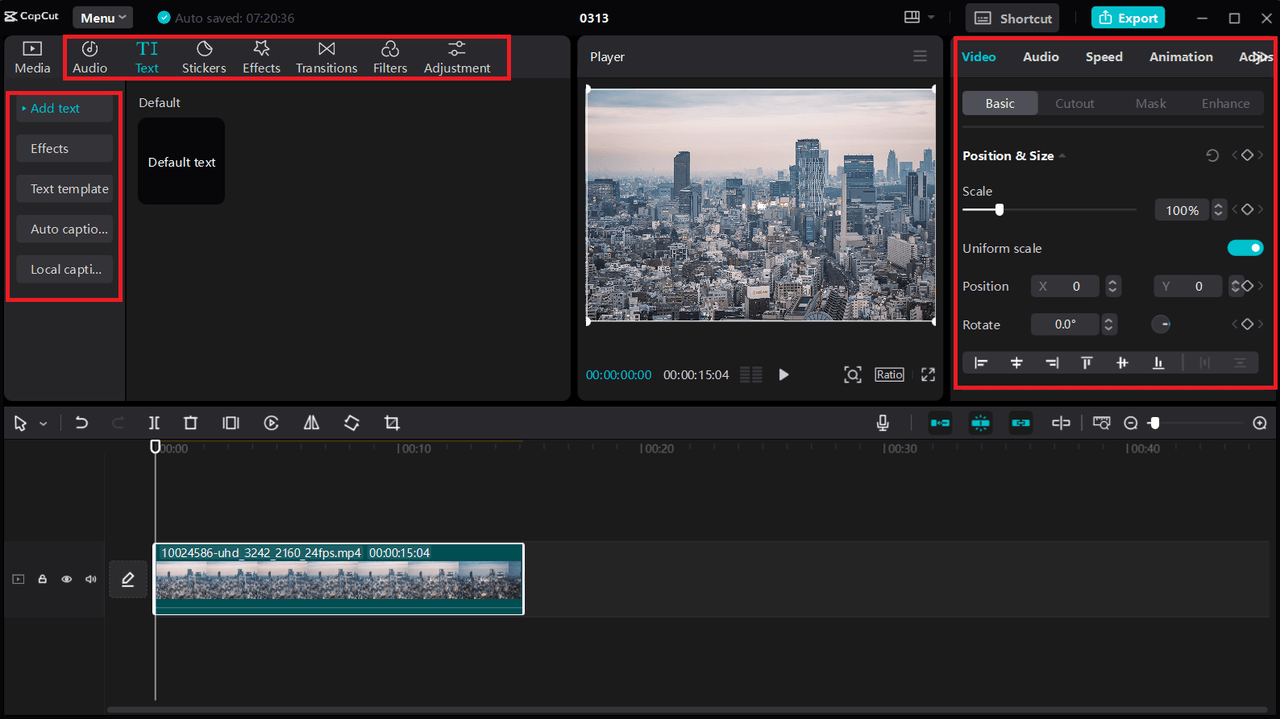Click the split clip tool icon
This screenshot has height=719, width=1280.
pos(154,423)
